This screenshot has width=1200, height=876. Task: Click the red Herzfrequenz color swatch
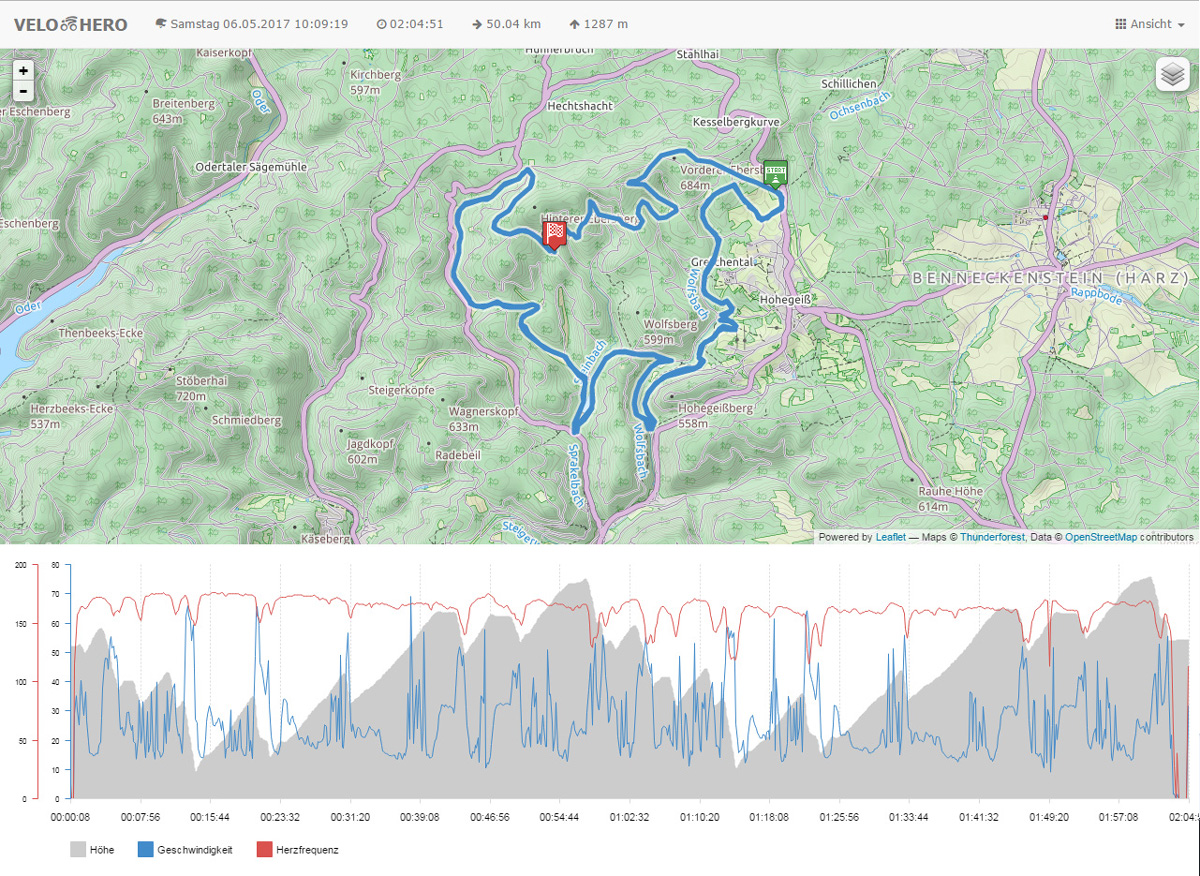(x=265, y=850)
